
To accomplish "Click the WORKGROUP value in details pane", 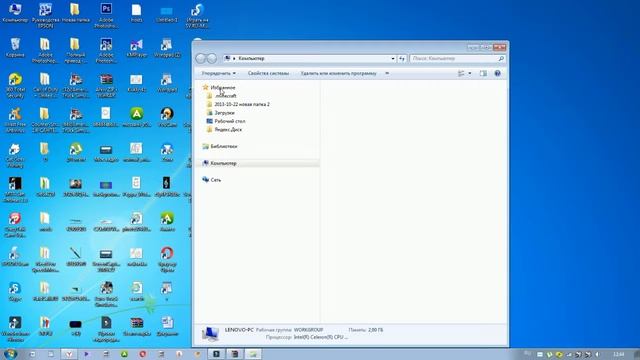I will coord(308,329).
